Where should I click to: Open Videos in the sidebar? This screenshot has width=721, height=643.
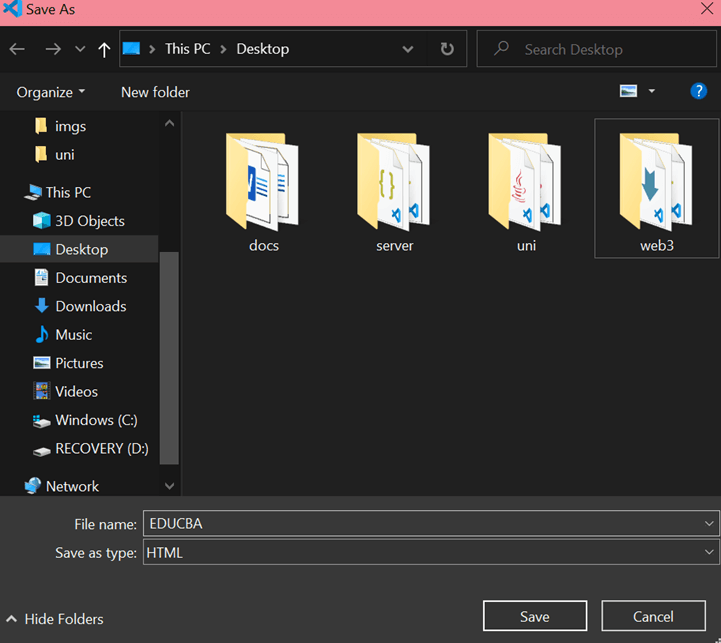66,391
